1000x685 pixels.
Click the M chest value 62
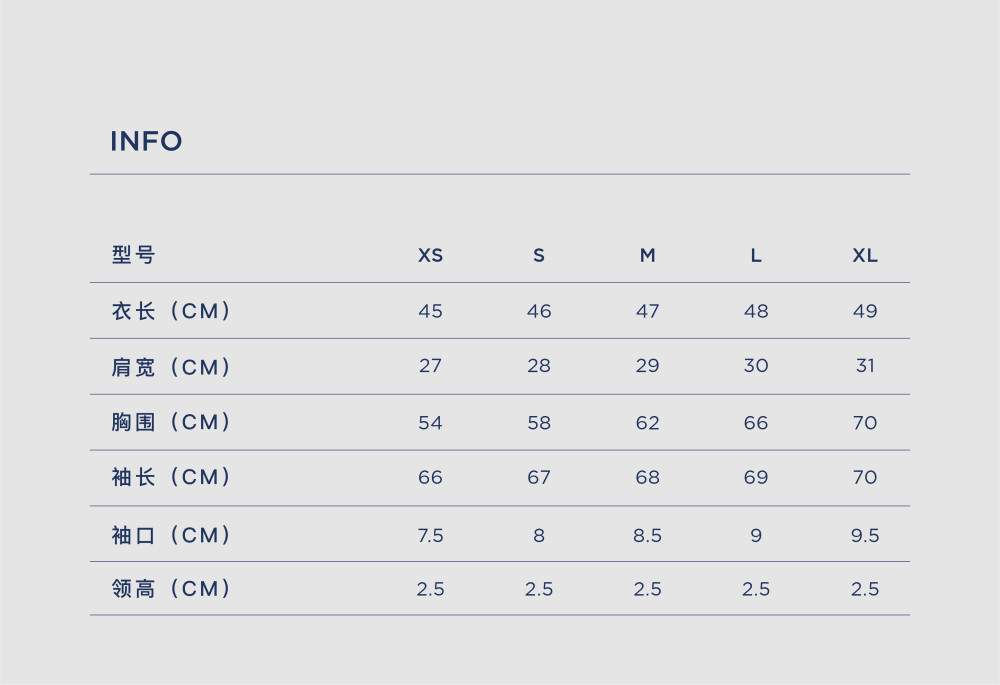tap(647, 423)
